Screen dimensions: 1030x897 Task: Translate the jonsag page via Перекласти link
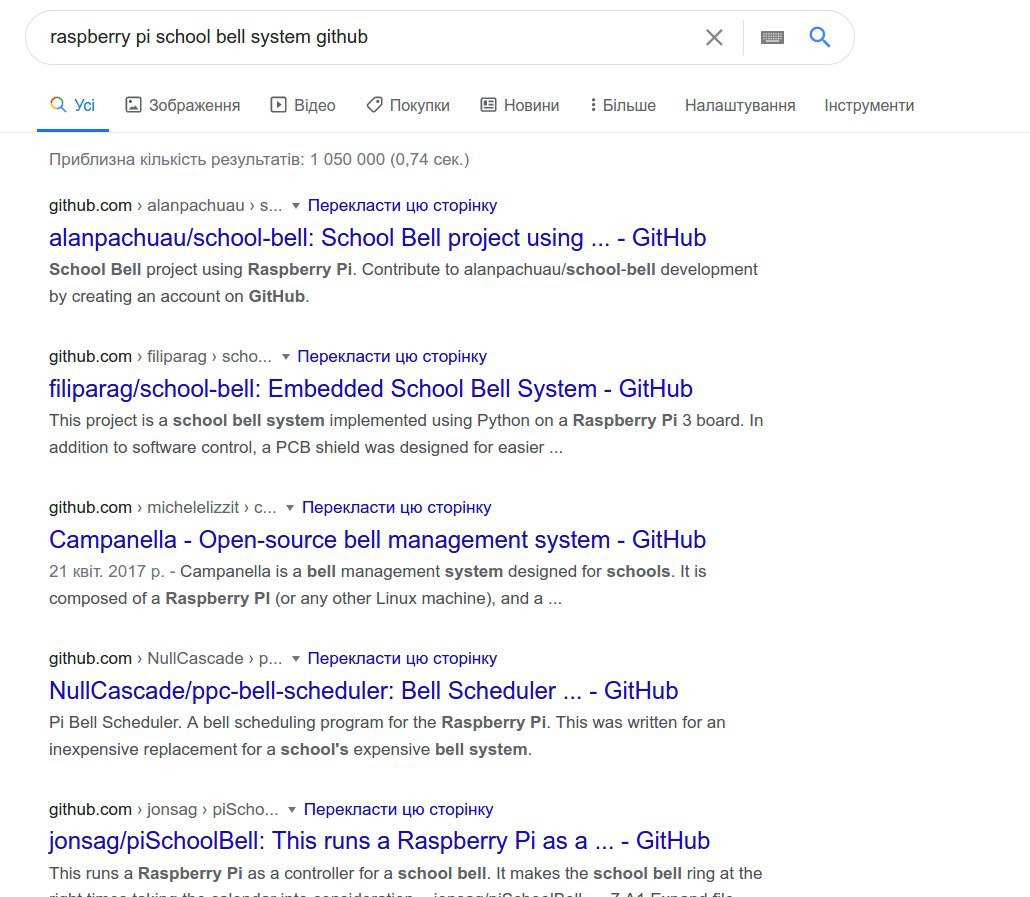point(398,810)
